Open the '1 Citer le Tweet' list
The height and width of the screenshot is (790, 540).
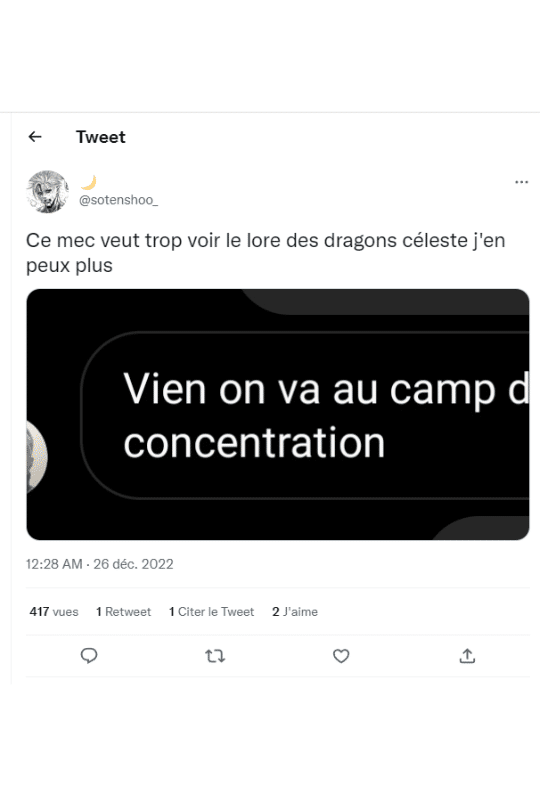pyautogui.click(x=212, y=612)
